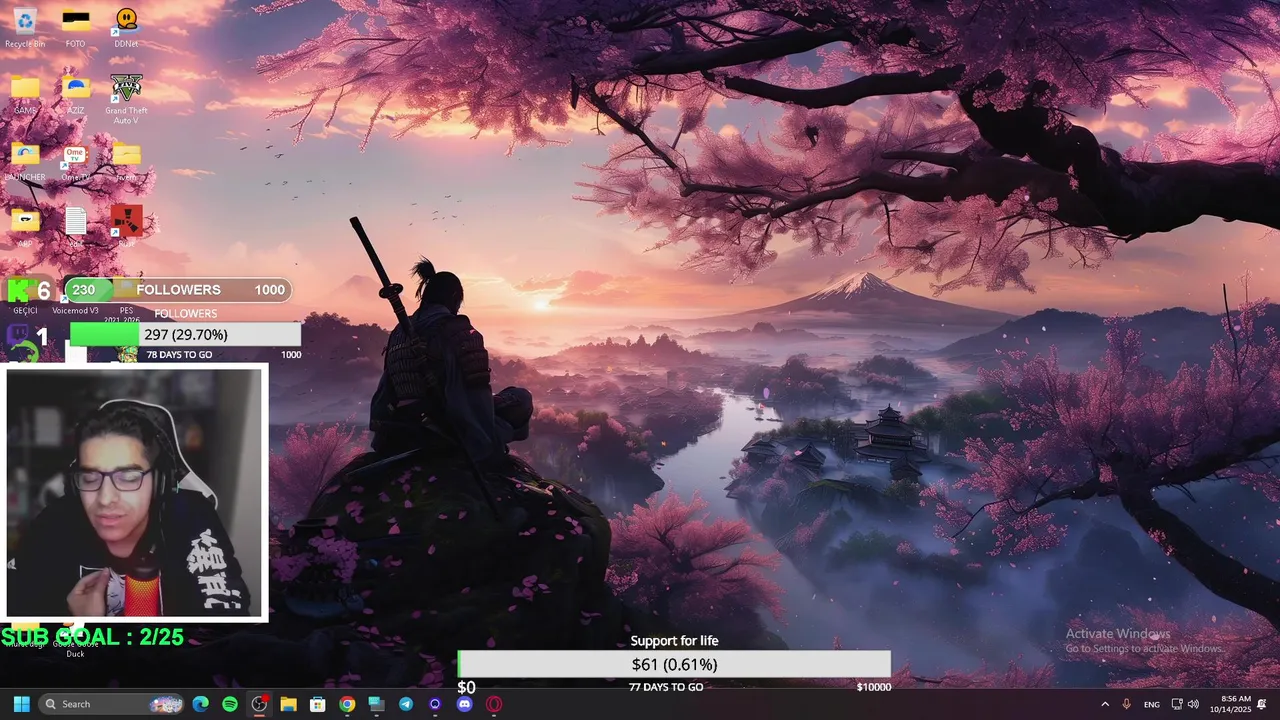Open Microsoft Edge from taskbar
The width and height of the screenshot is (1280, 720).
[x=201, y=704]
